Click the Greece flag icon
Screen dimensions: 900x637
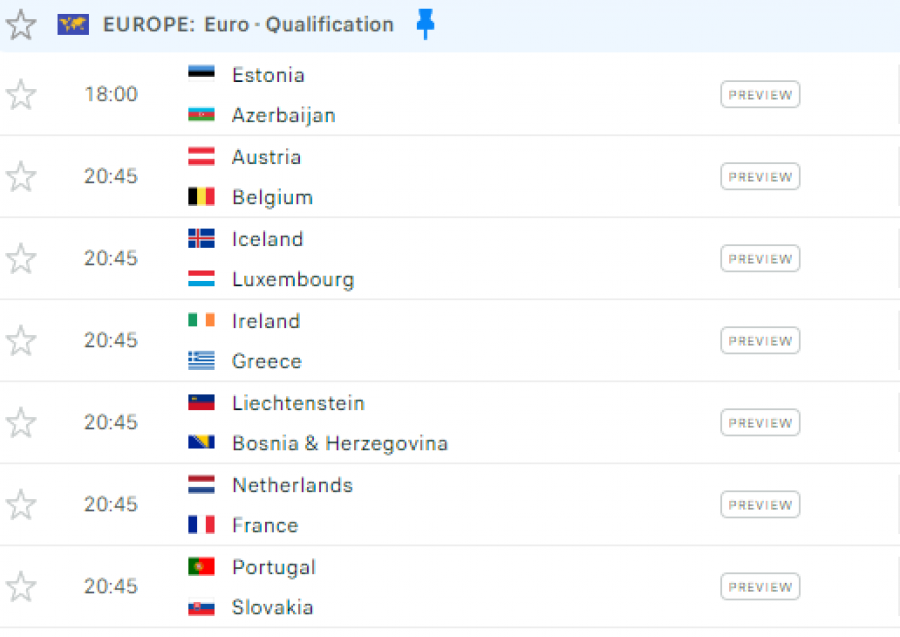(x=201, y=360)
